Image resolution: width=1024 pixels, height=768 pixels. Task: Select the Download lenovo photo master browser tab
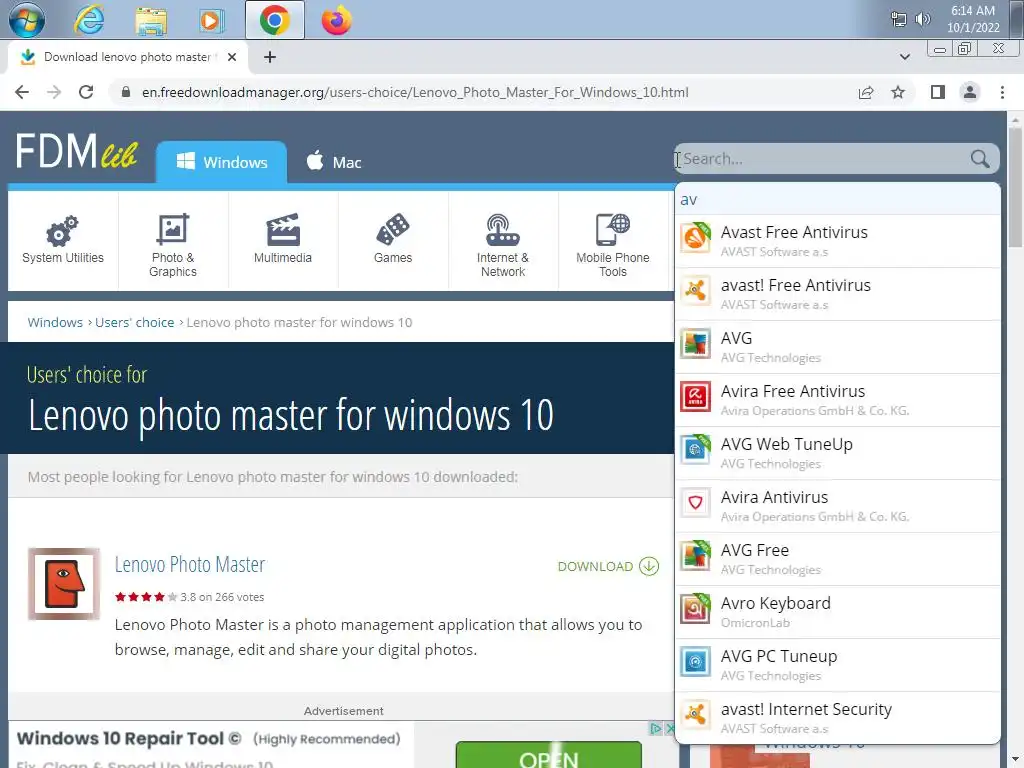click(x=127, y=57)
